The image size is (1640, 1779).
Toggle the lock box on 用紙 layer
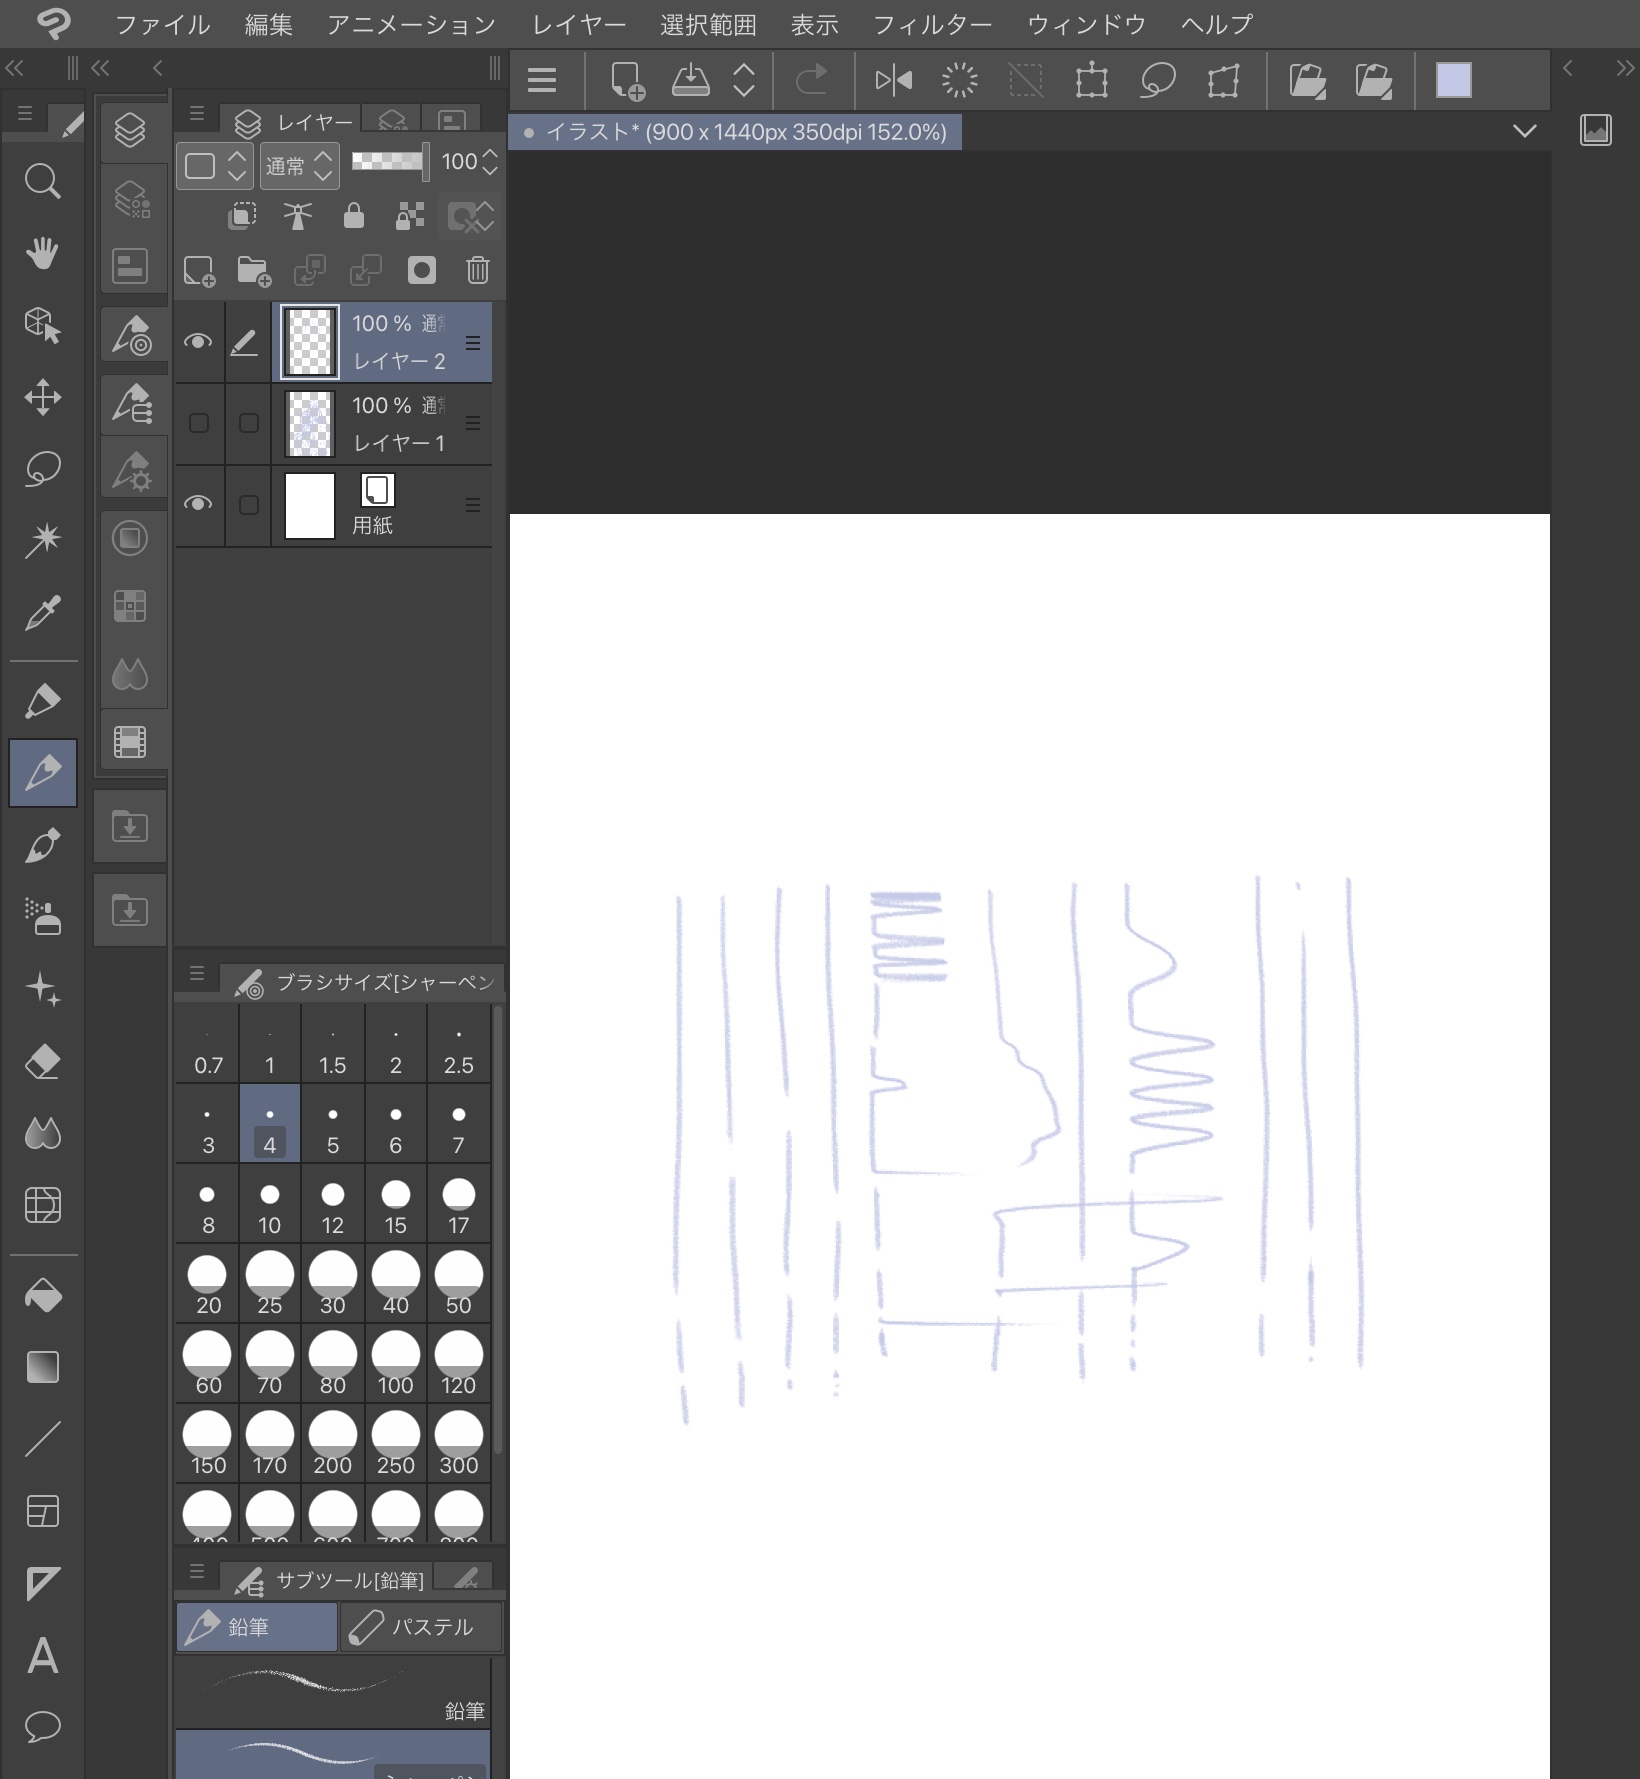(x=249, y=505)
